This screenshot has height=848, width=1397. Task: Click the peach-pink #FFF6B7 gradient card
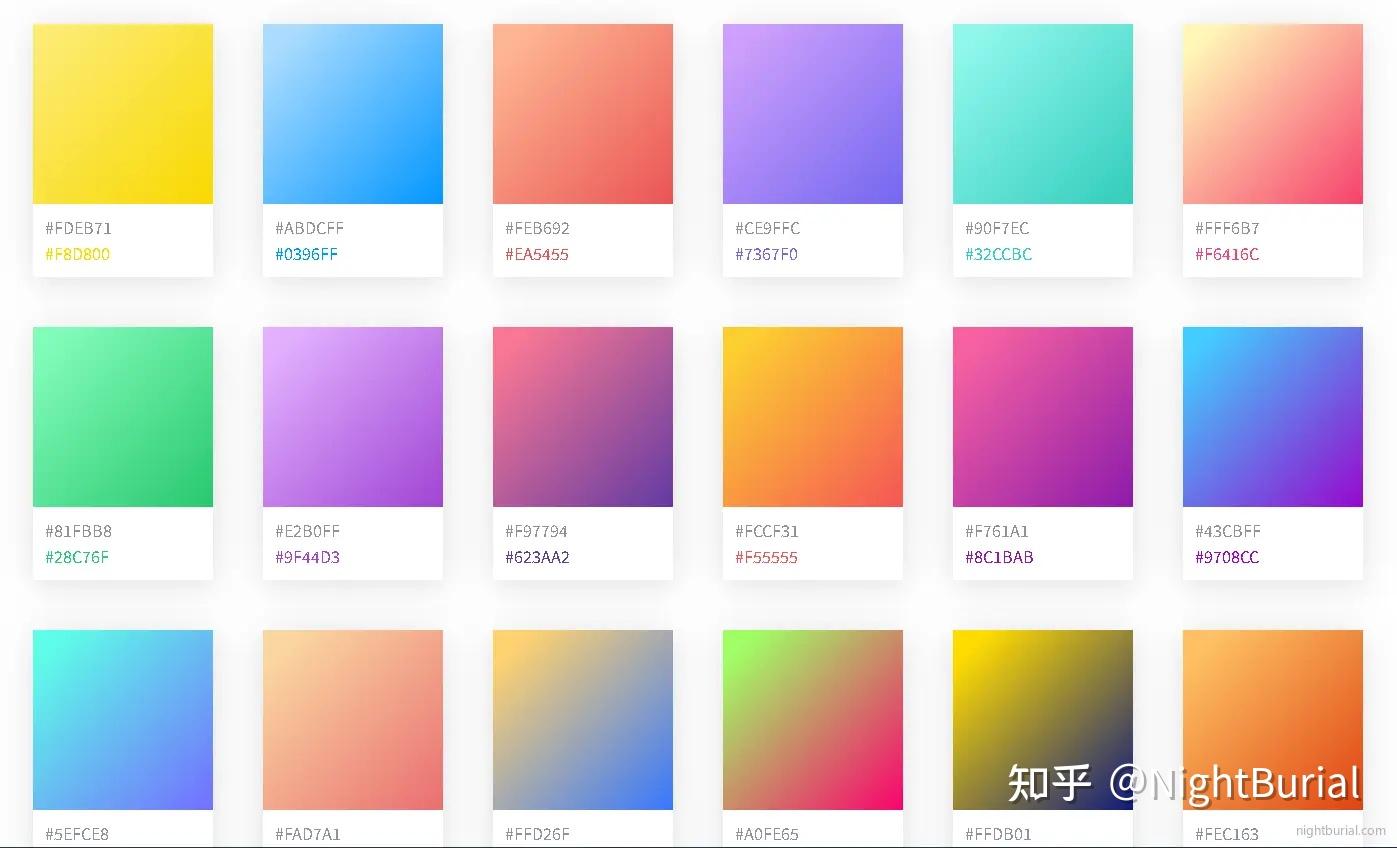pyautogui.click(x=1272, y=113)
